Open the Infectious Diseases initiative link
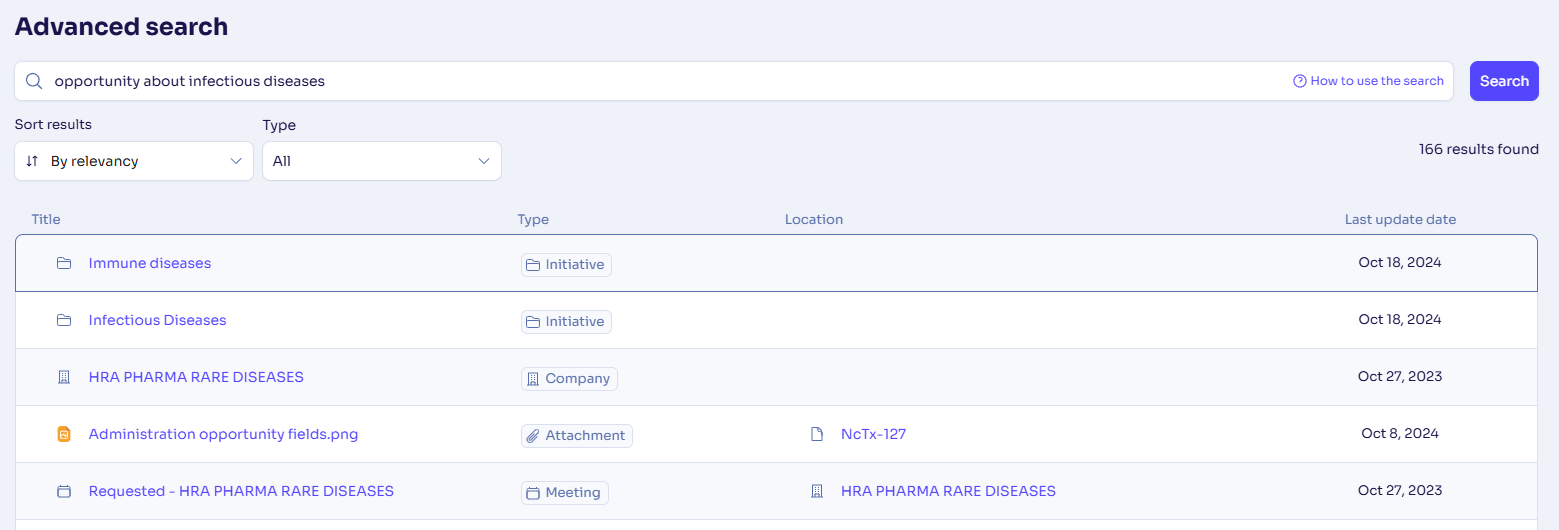The width and height of the screenshot is (1559, 530). point(157,321)
